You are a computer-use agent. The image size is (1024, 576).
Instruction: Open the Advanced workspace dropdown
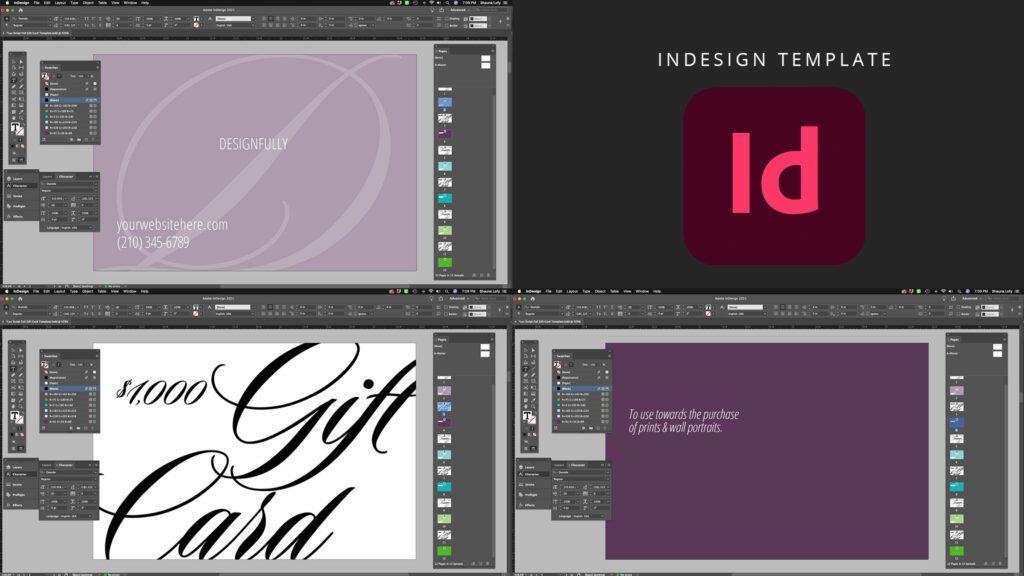click(x=456, y=9)
